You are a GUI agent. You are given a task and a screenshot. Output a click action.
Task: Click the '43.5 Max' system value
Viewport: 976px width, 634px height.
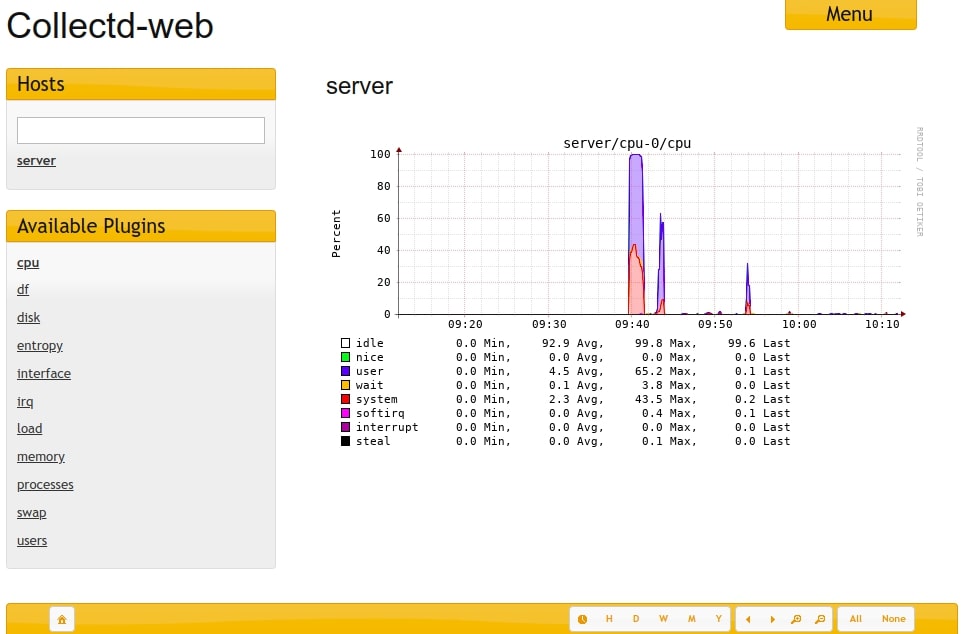click(x=665, y=399)
